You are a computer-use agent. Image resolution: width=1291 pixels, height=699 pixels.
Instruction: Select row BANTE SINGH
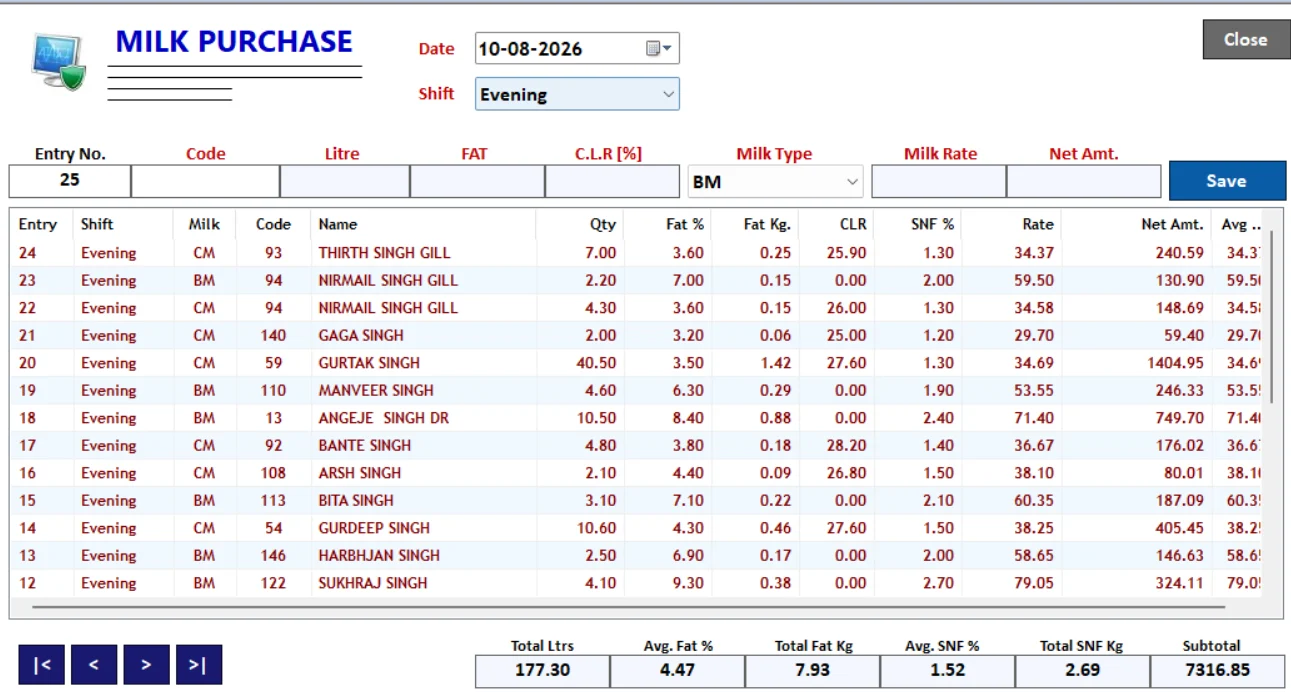(x=635, y=445)
